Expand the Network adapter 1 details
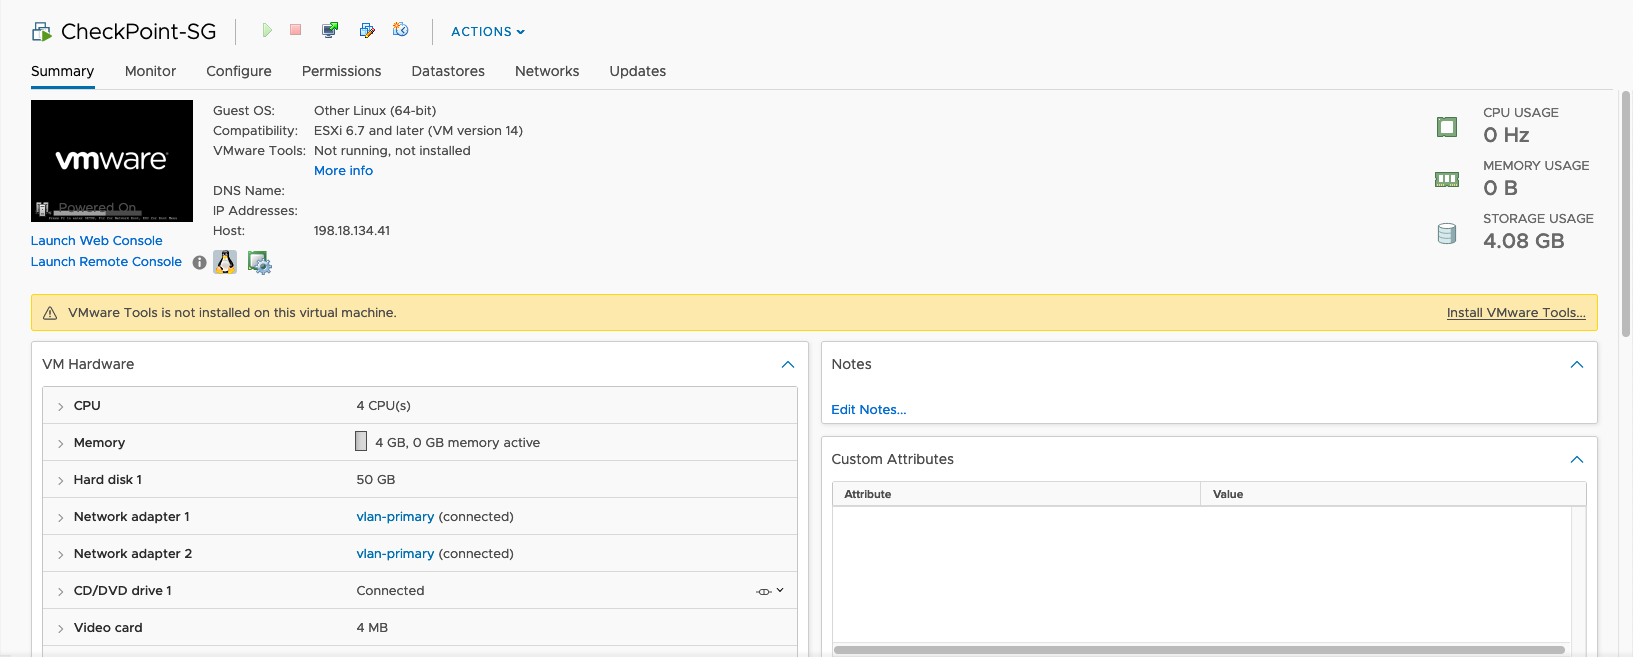Image resolution: width=1633 pixels, height=657 pixels. coord(61,517)
